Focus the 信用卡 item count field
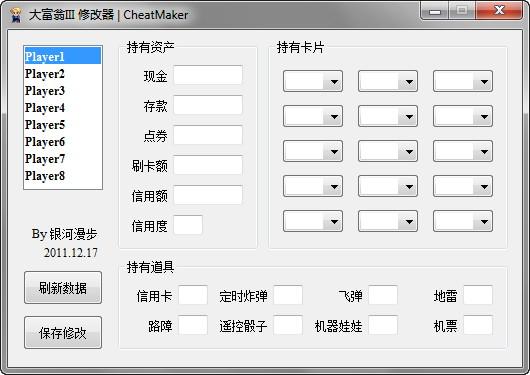Viewport: 530px width, 375px height. 193,295
